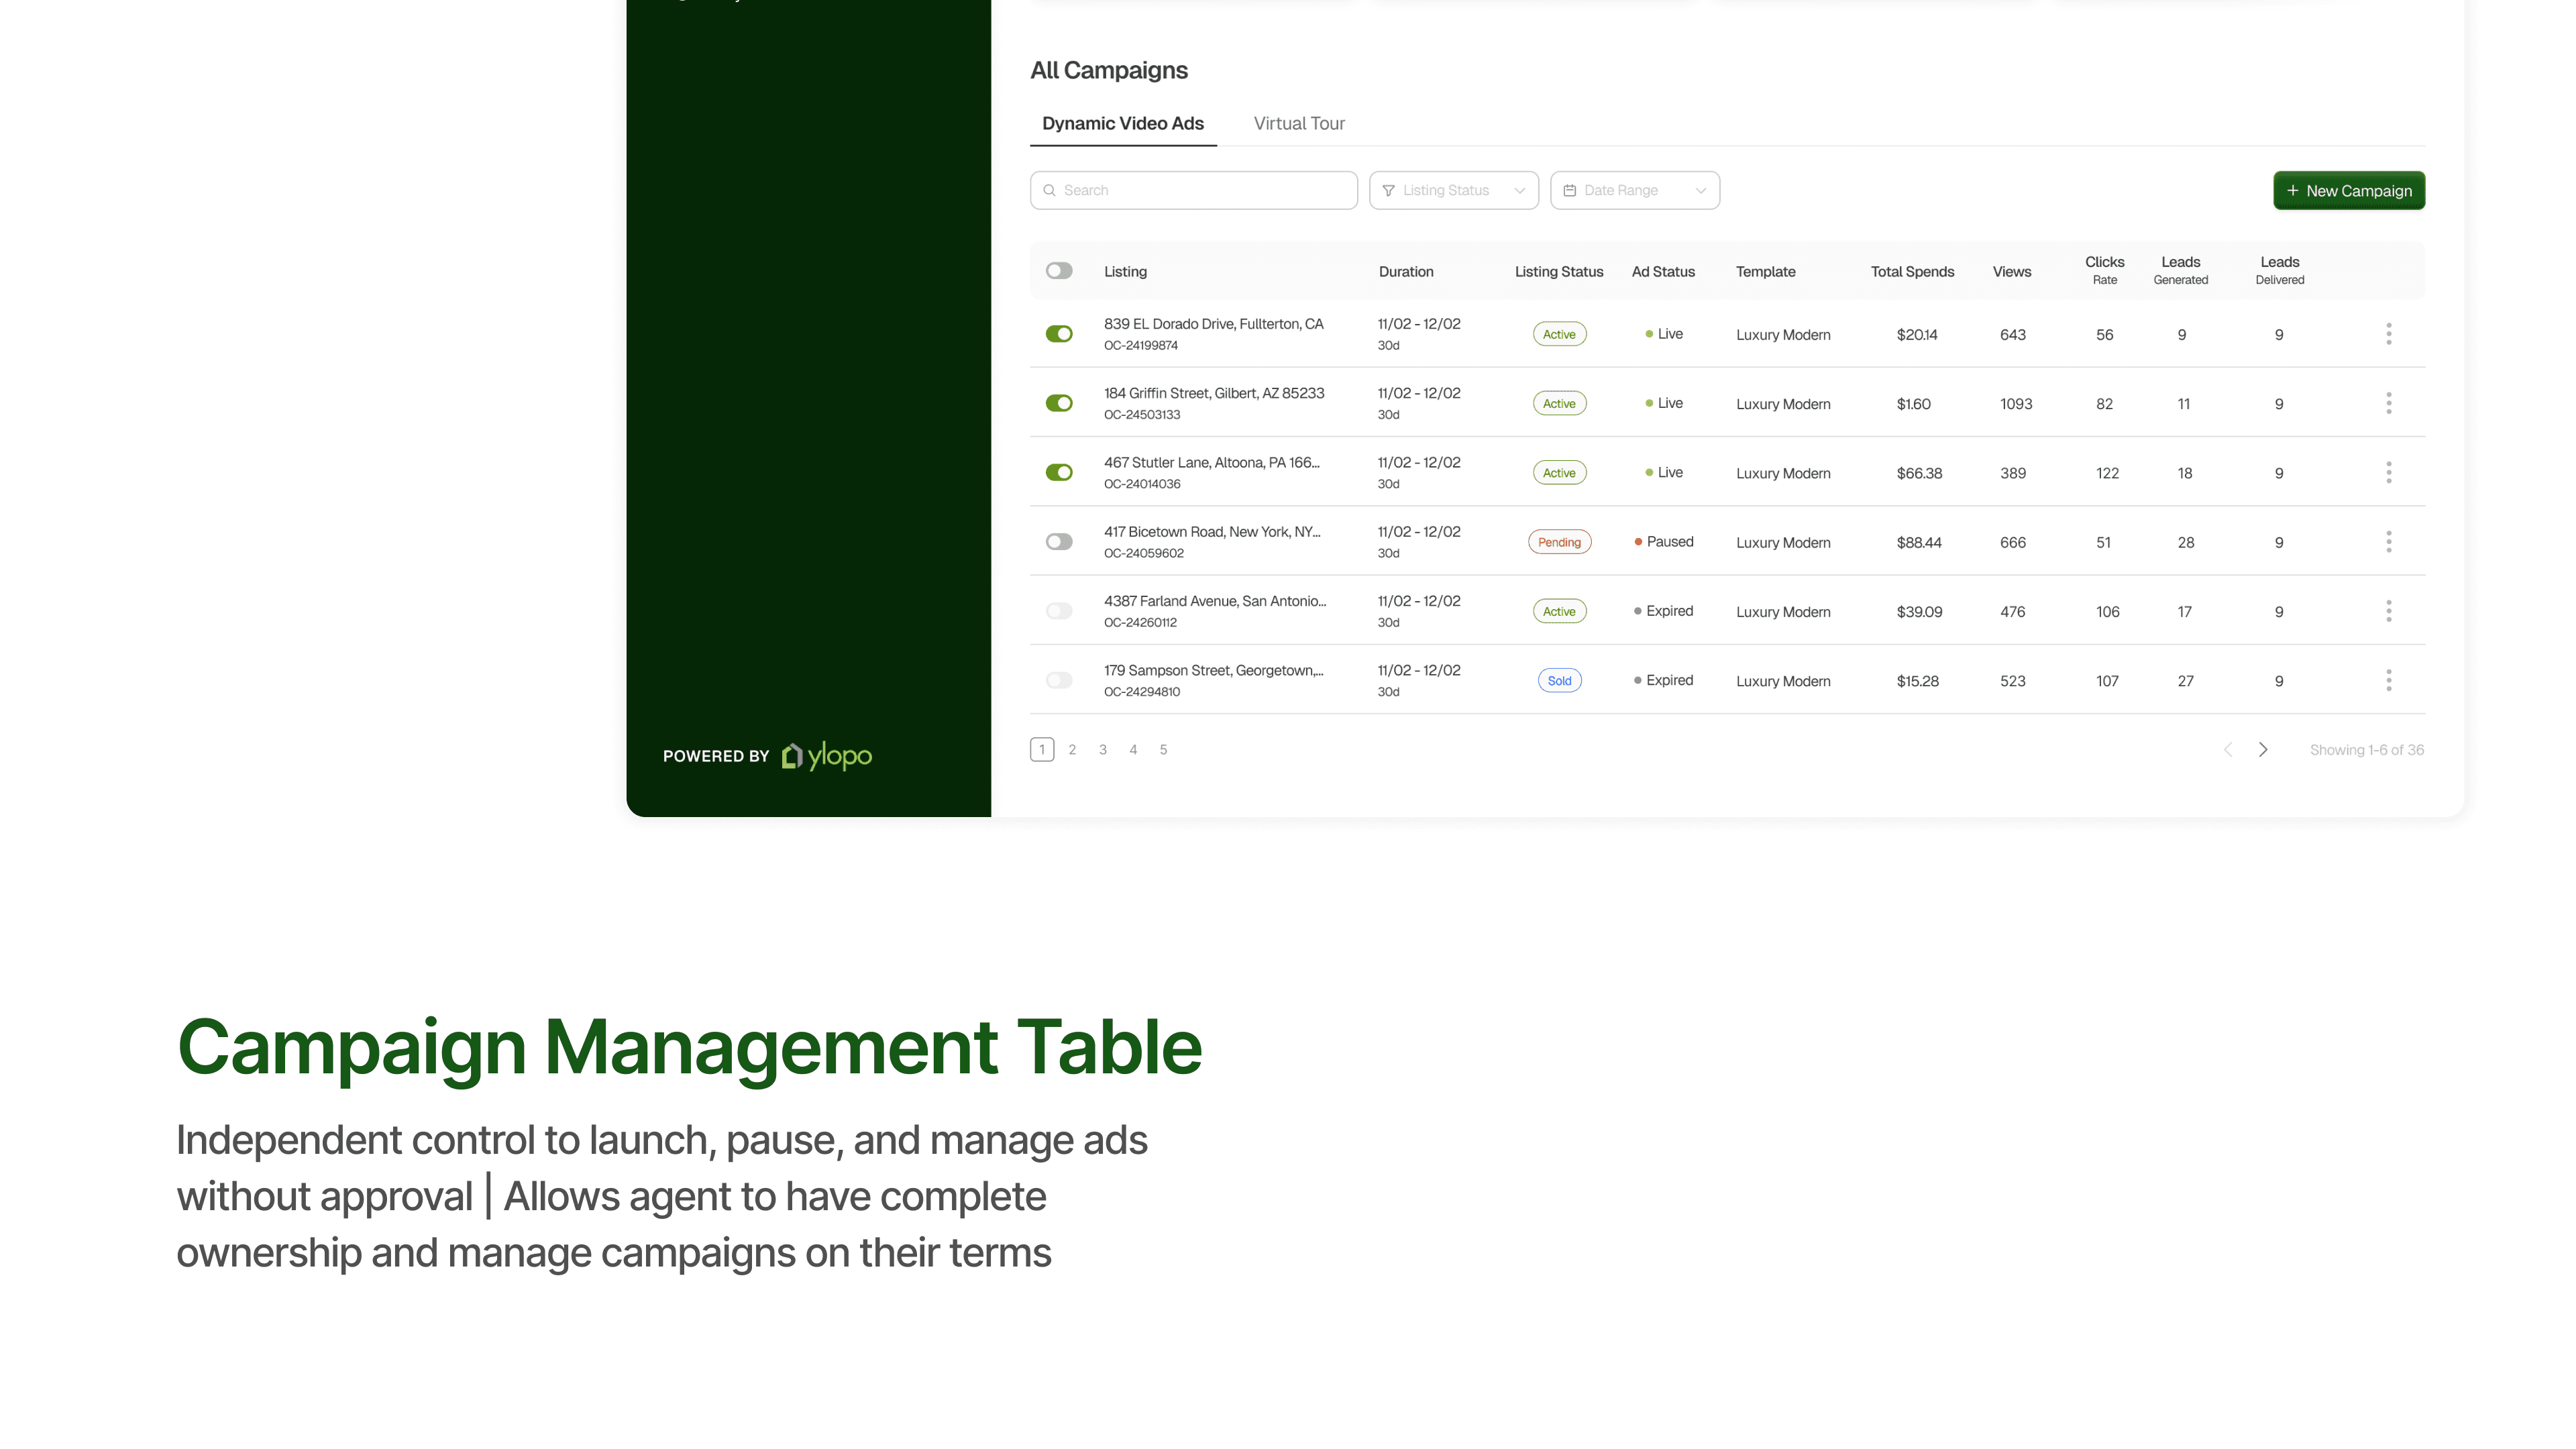Viewport: 2576px width, 1449px height.
Task: Go to page 3 of the campaigns
Action: [1102, 750]
